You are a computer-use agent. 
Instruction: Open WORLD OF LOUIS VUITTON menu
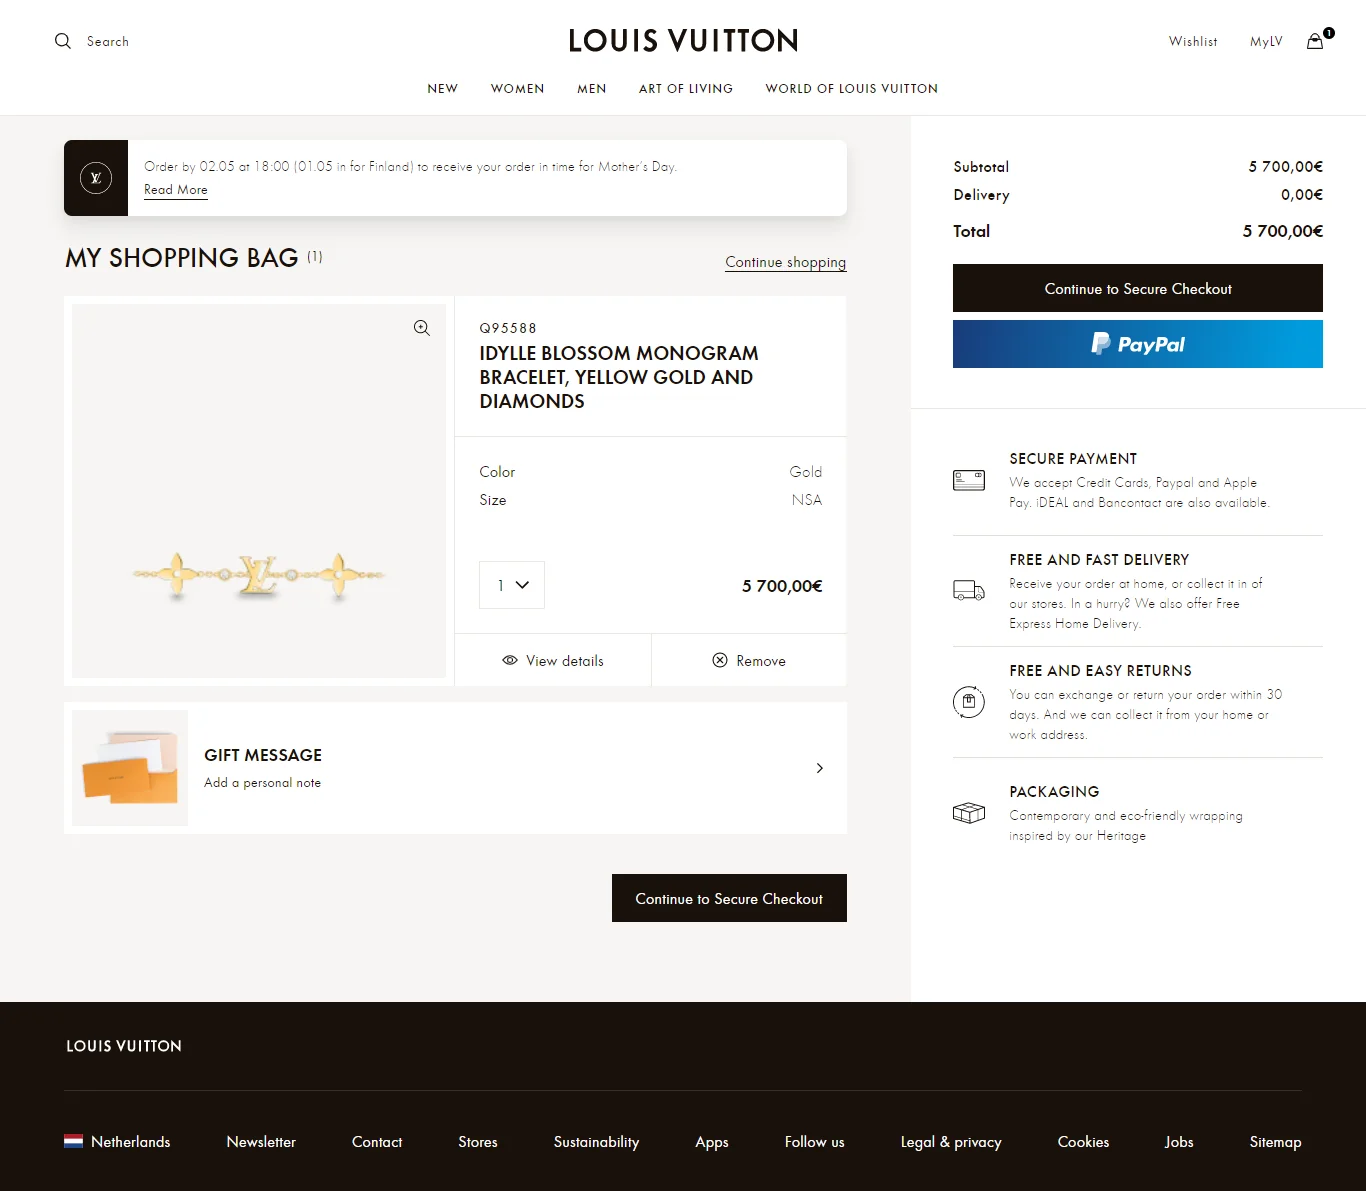pyautogui.click(x=852, y=89)
